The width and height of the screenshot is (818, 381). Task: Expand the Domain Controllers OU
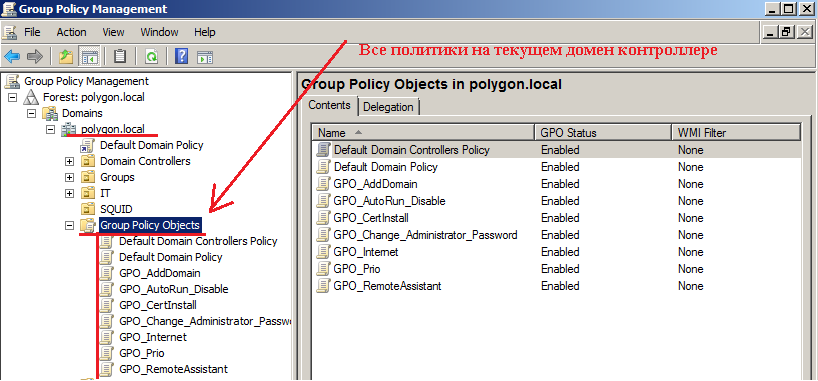coord(69,161)
